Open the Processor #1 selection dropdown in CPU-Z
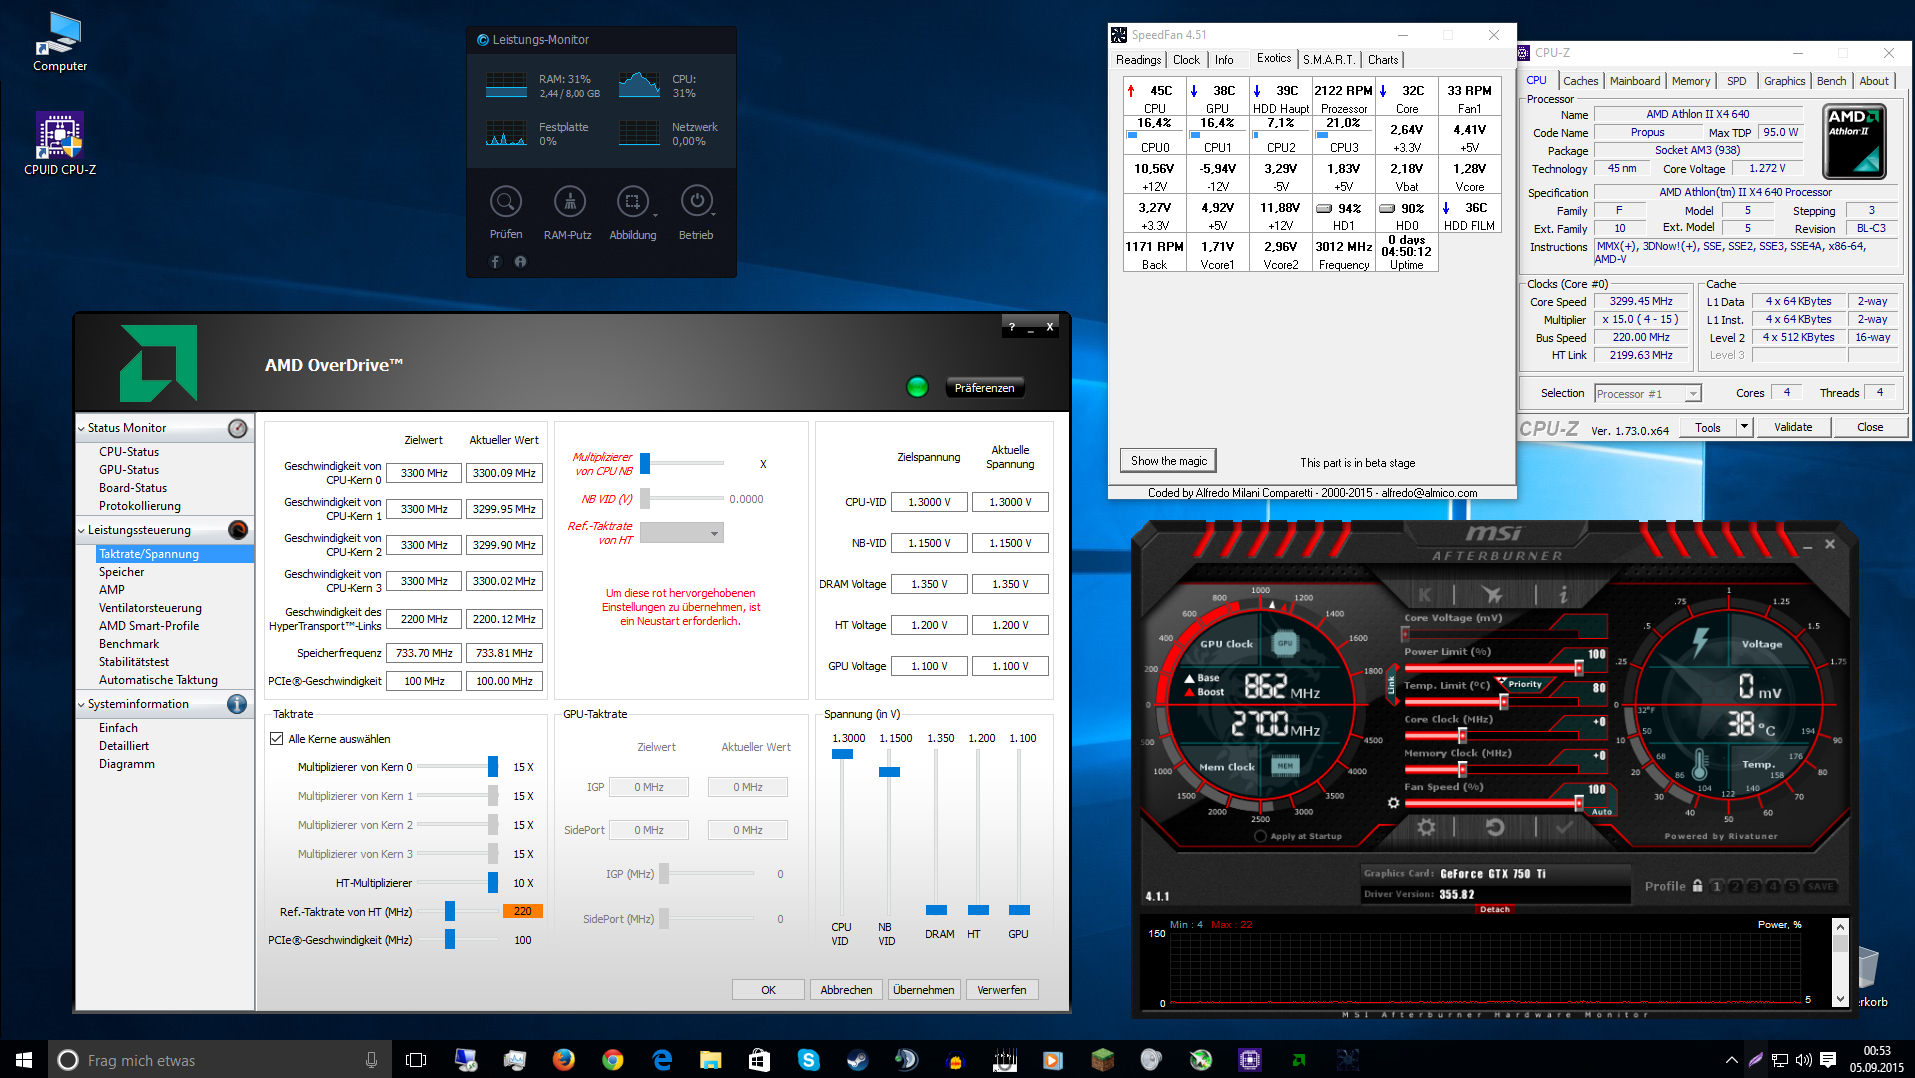Viewport: 1915px width, 1078px height. [x=1647, y=394]
